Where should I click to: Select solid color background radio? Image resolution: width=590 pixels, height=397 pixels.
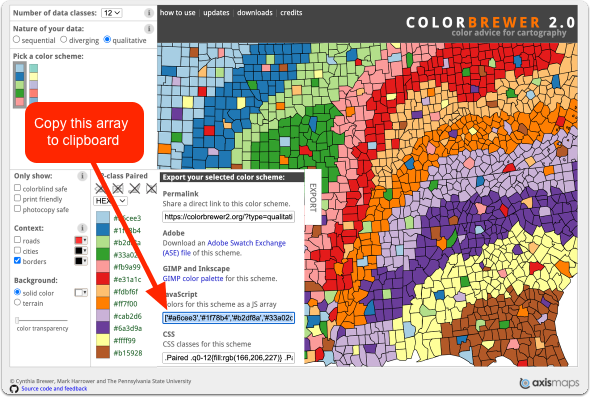coord(17,292)
